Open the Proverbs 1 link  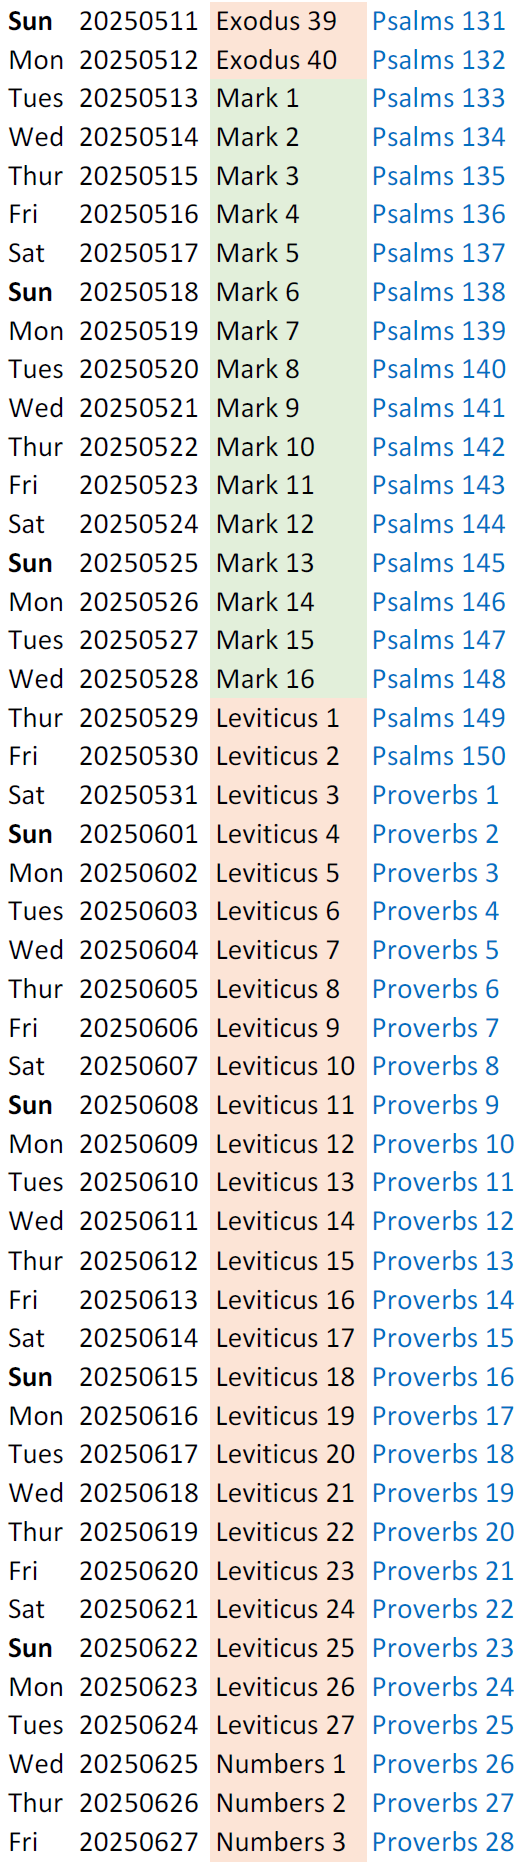pyautogui.click(x=435, y=795)
